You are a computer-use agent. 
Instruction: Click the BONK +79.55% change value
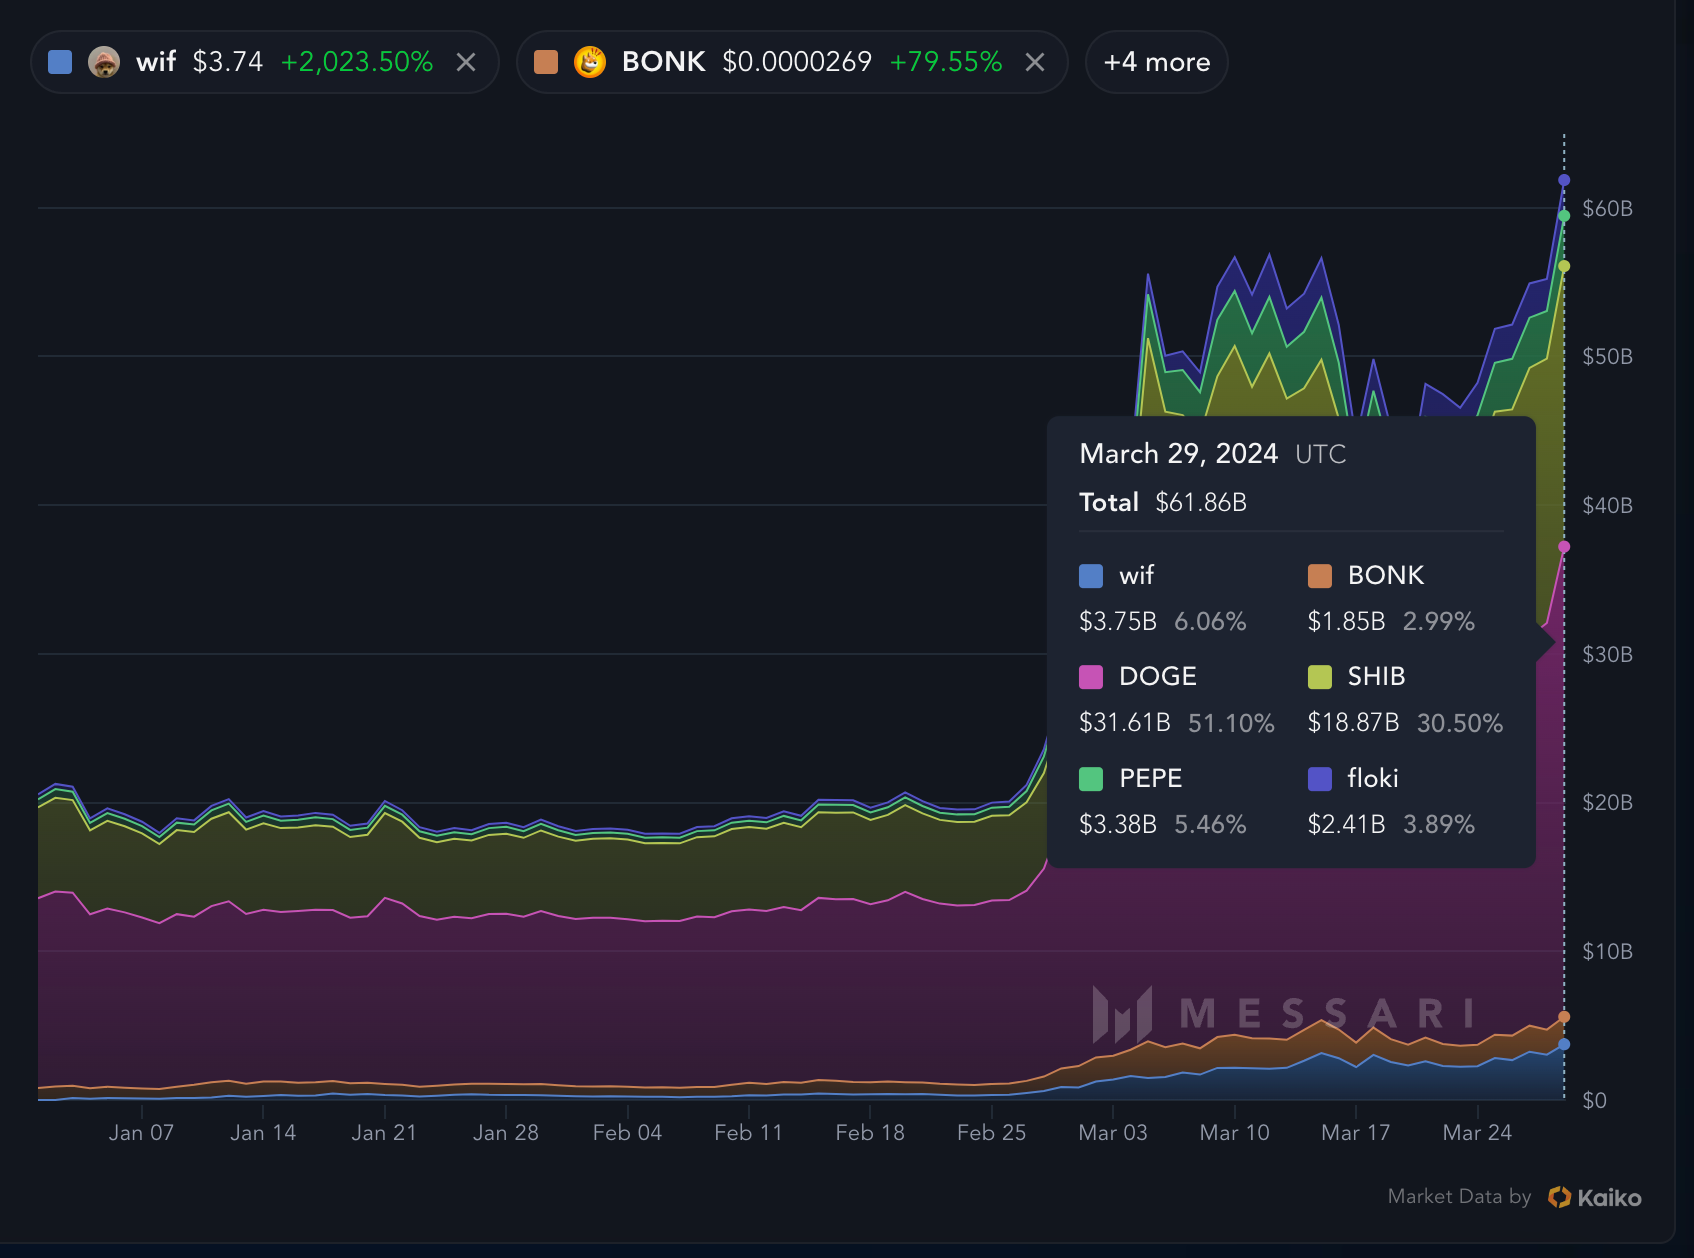coord(945,62)
